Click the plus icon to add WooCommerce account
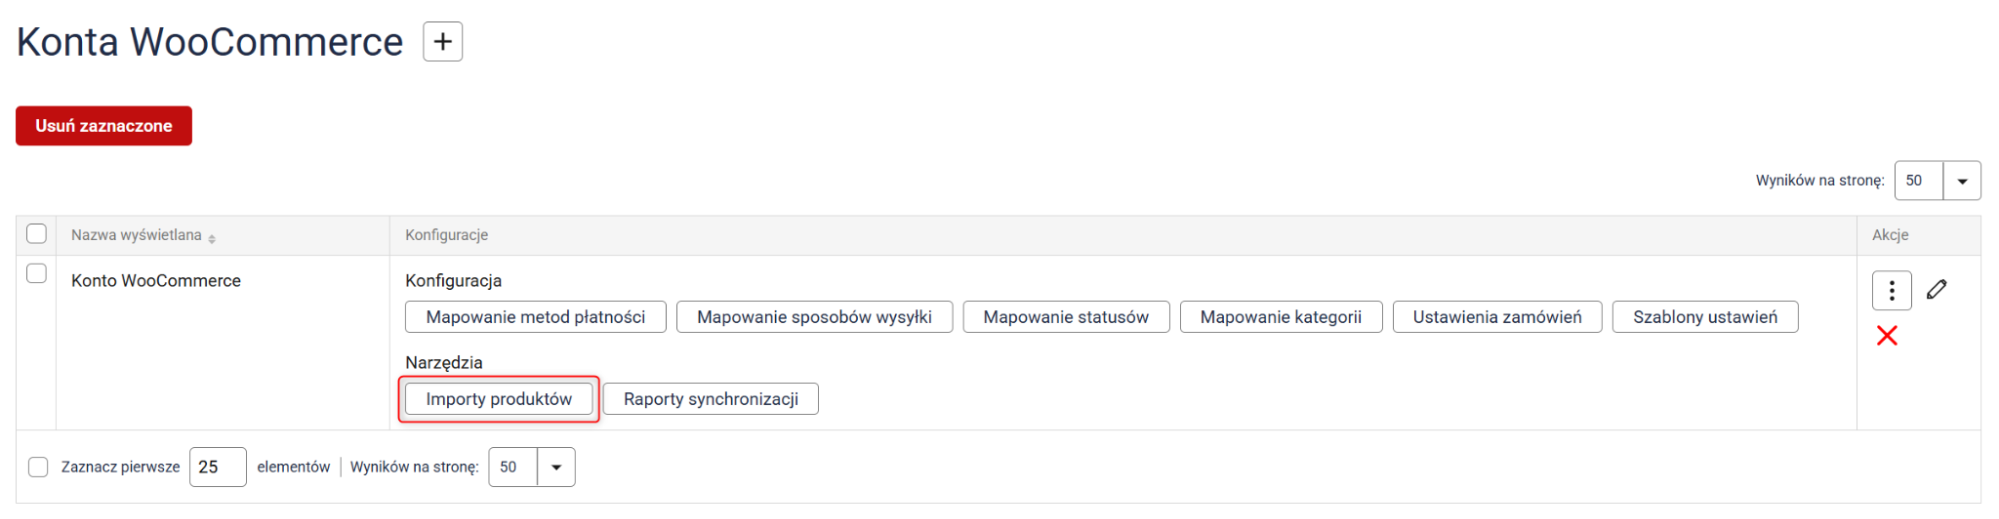1999x519 pixels. pos(442,42)
